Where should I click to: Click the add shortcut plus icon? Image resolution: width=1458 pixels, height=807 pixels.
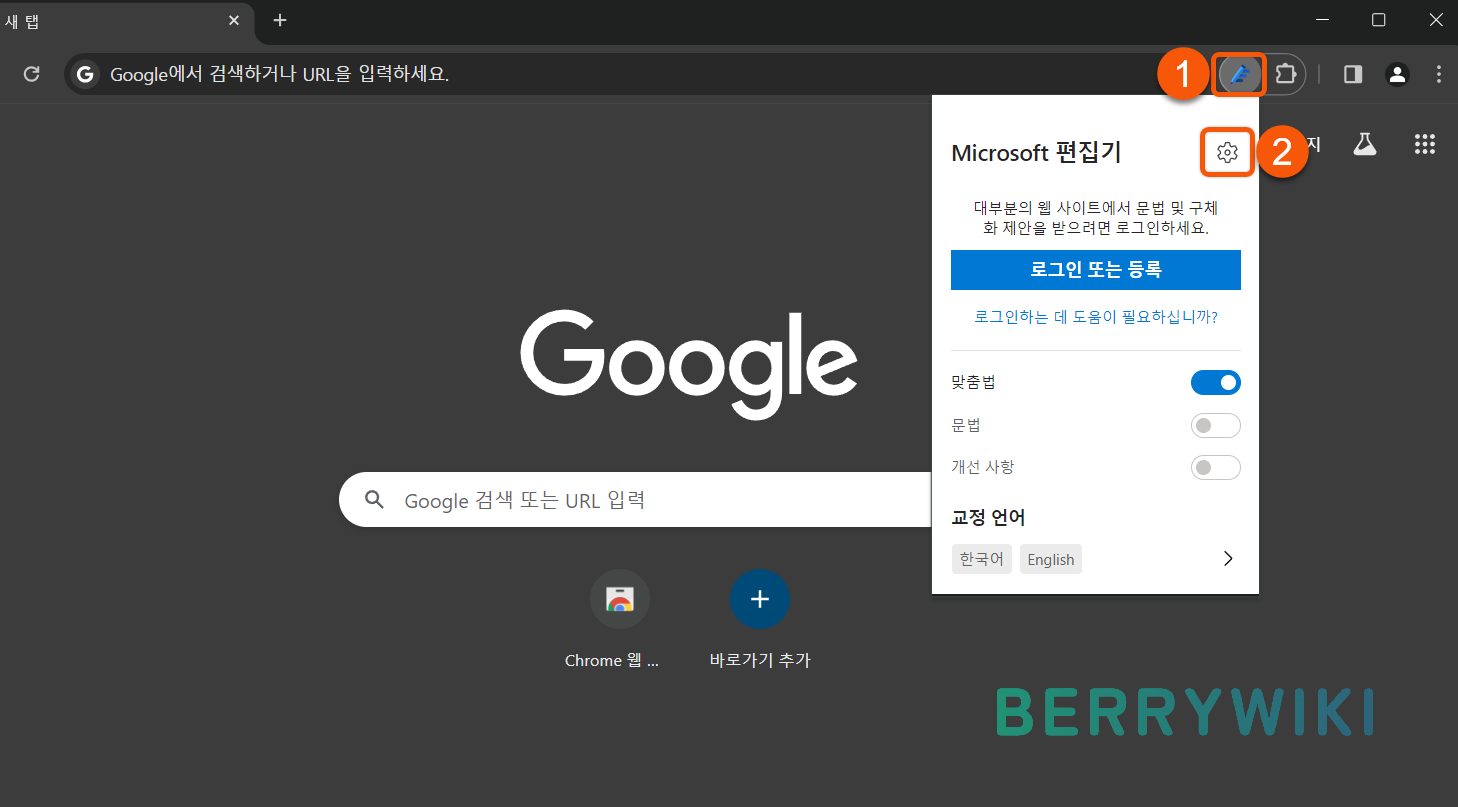pyautogui.click(x=760, y=599)
